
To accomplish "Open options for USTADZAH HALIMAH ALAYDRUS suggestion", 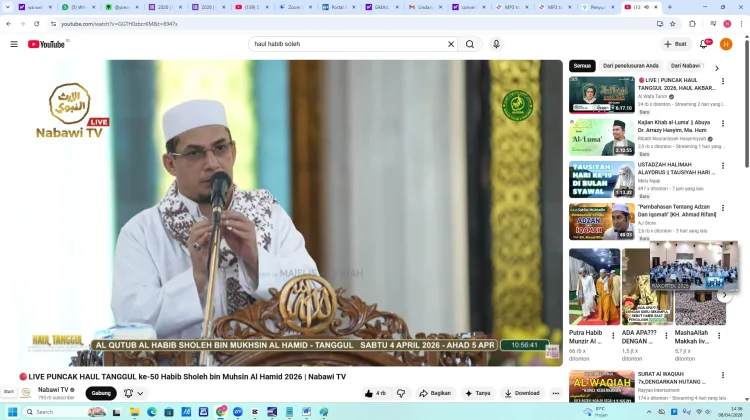I will 723,166.
